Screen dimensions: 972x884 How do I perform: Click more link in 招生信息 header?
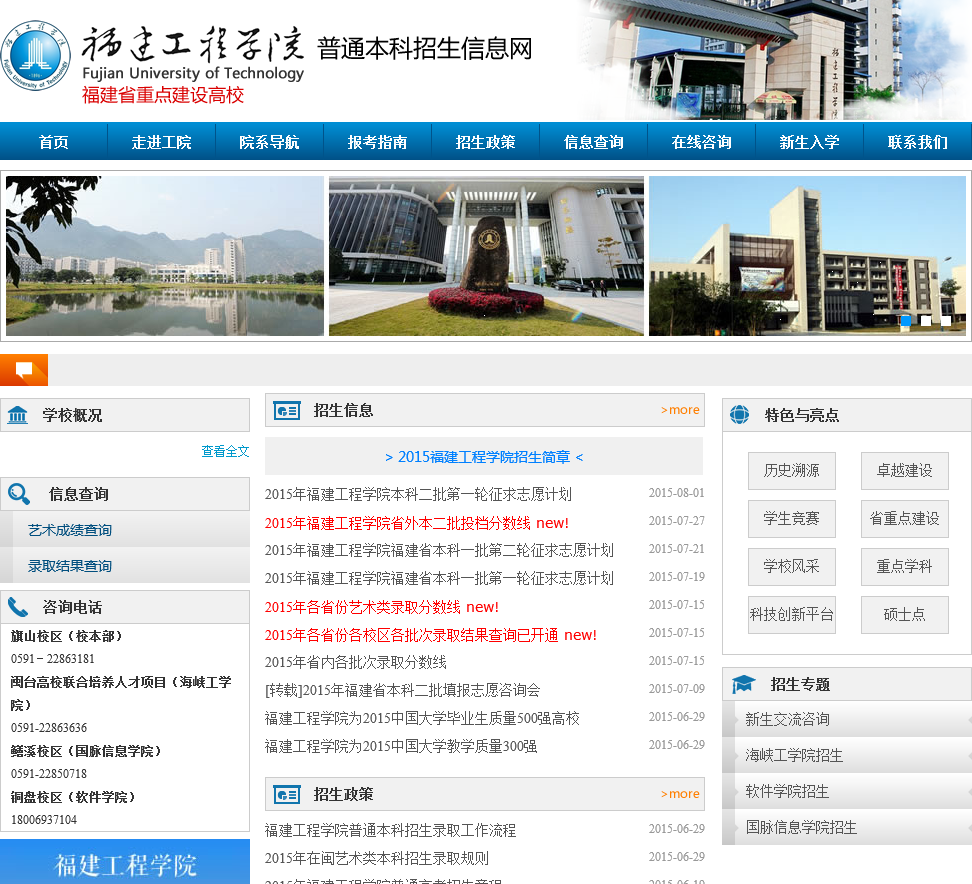pyautogui.click(x=680, y=410)
